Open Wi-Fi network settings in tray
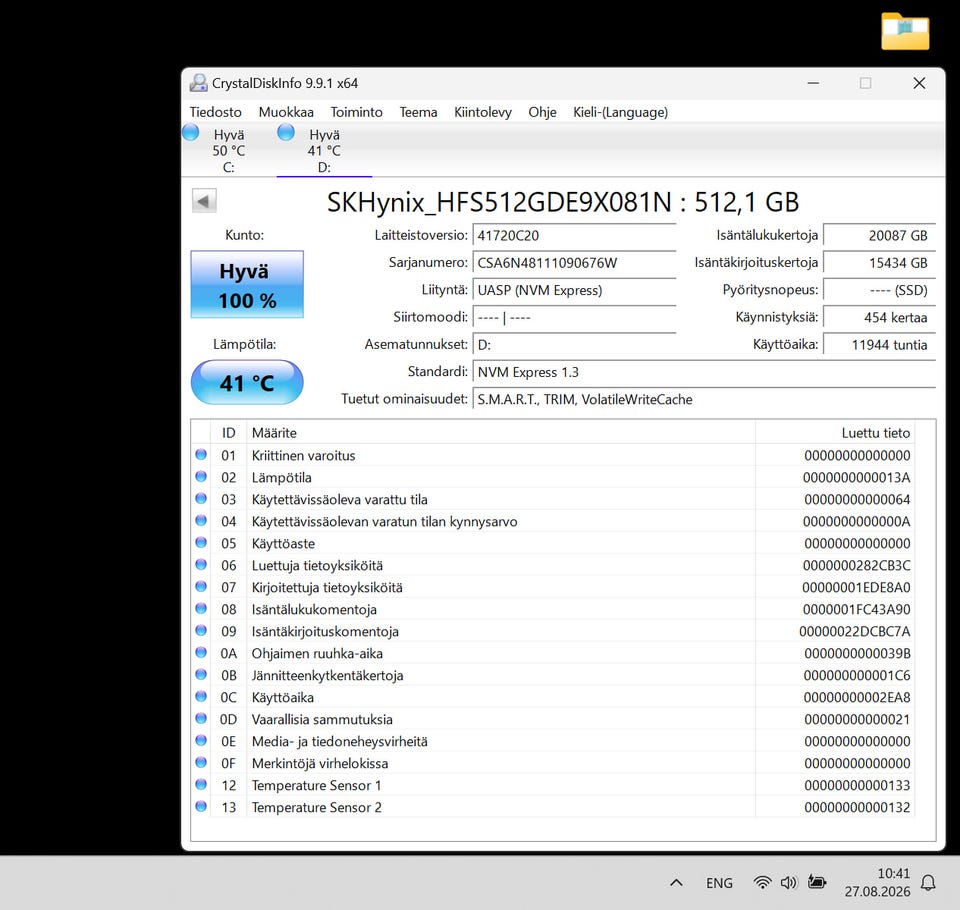The height and width of the screenshot is (910, 960). click(762, 882)
